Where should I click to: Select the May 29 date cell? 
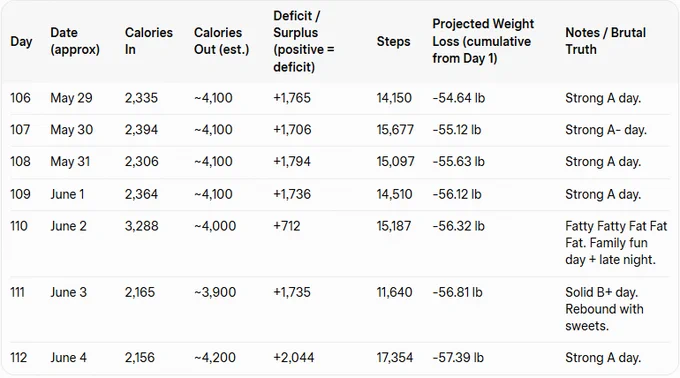72,98
